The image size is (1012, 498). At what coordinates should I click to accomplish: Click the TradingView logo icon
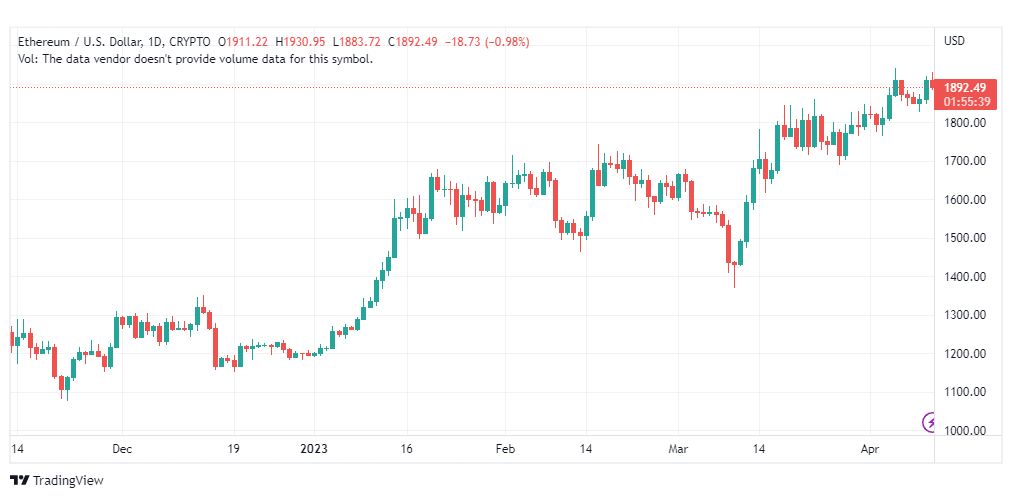tap(20, 481)
